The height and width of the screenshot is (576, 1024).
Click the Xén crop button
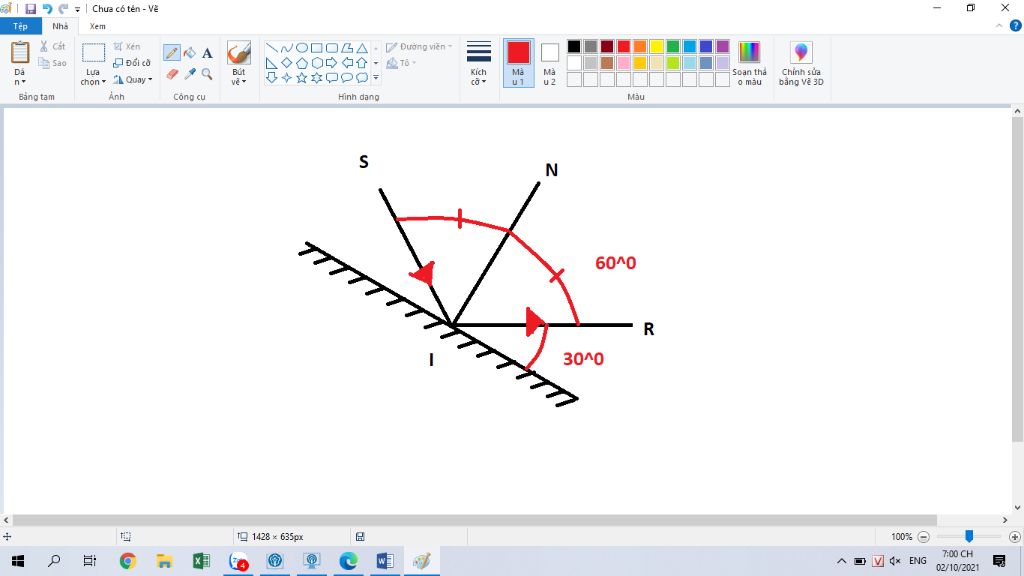tap(127, 46)
